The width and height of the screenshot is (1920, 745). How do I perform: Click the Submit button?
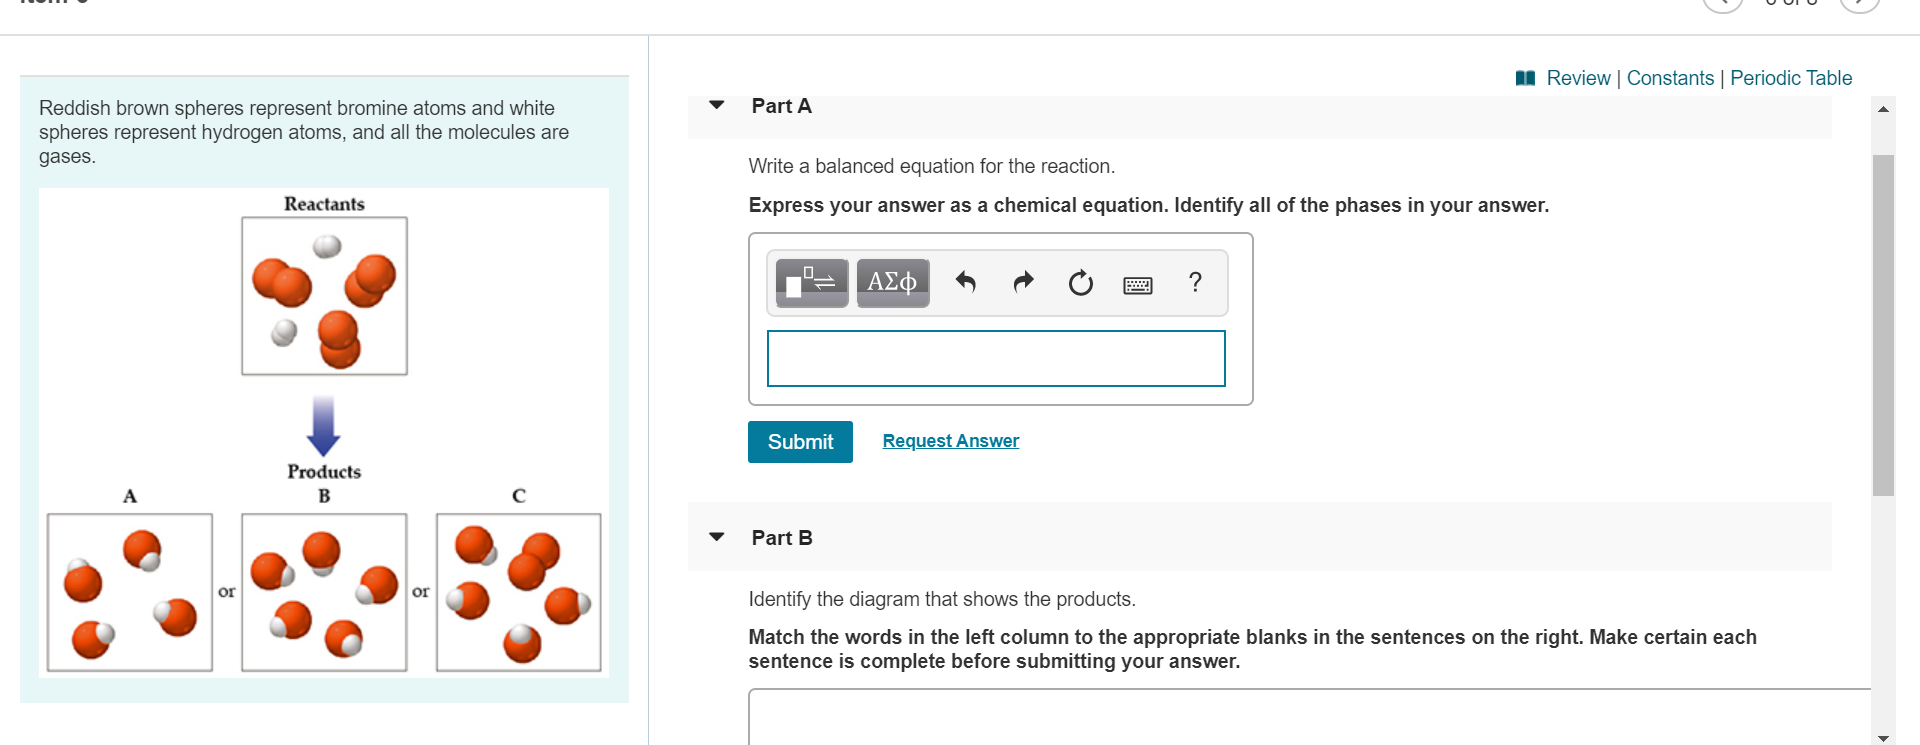[x=799, y=441]
